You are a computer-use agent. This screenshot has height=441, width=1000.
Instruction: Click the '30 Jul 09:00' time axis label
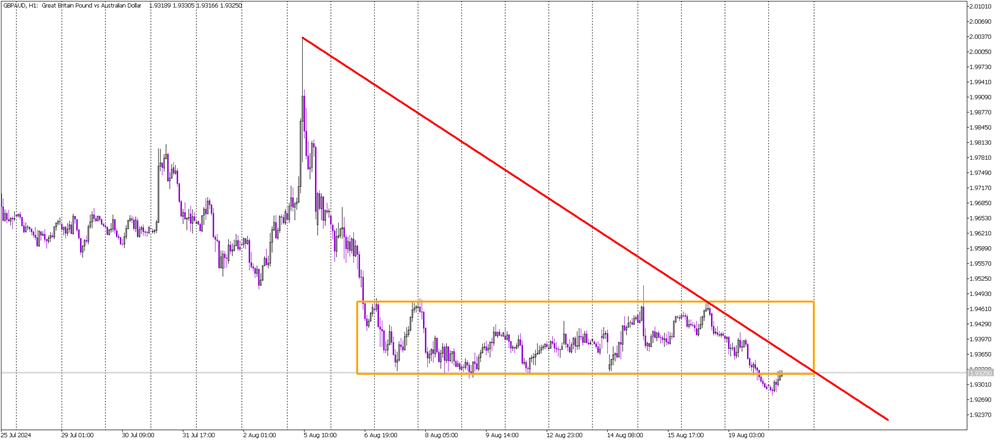pos(138,436)
